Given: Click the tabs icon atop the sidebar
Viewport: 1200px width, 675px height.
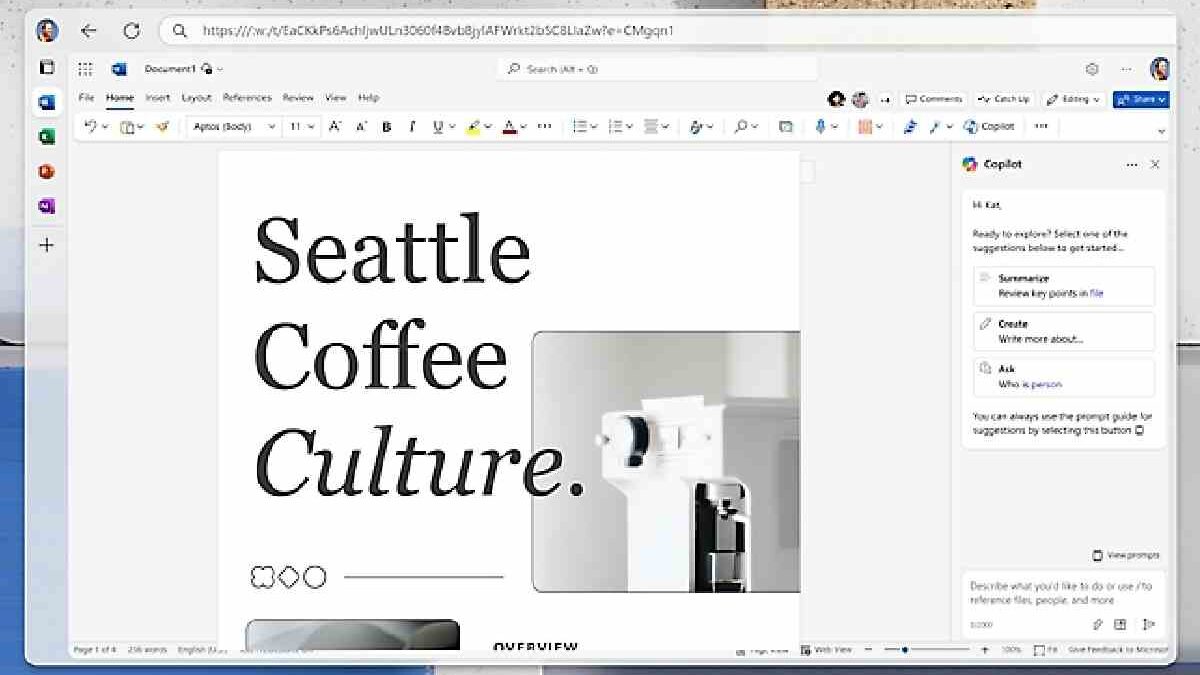Looking at the screenshot, I should tap(46, 67).
